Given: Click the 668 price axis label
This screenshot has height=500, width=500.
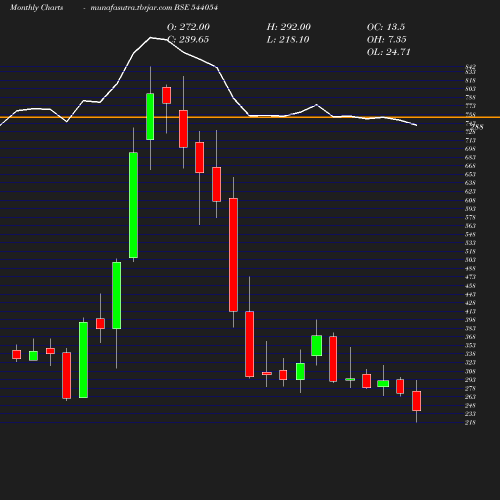Looking at the screenshot, I should click(x=470, y=166).
